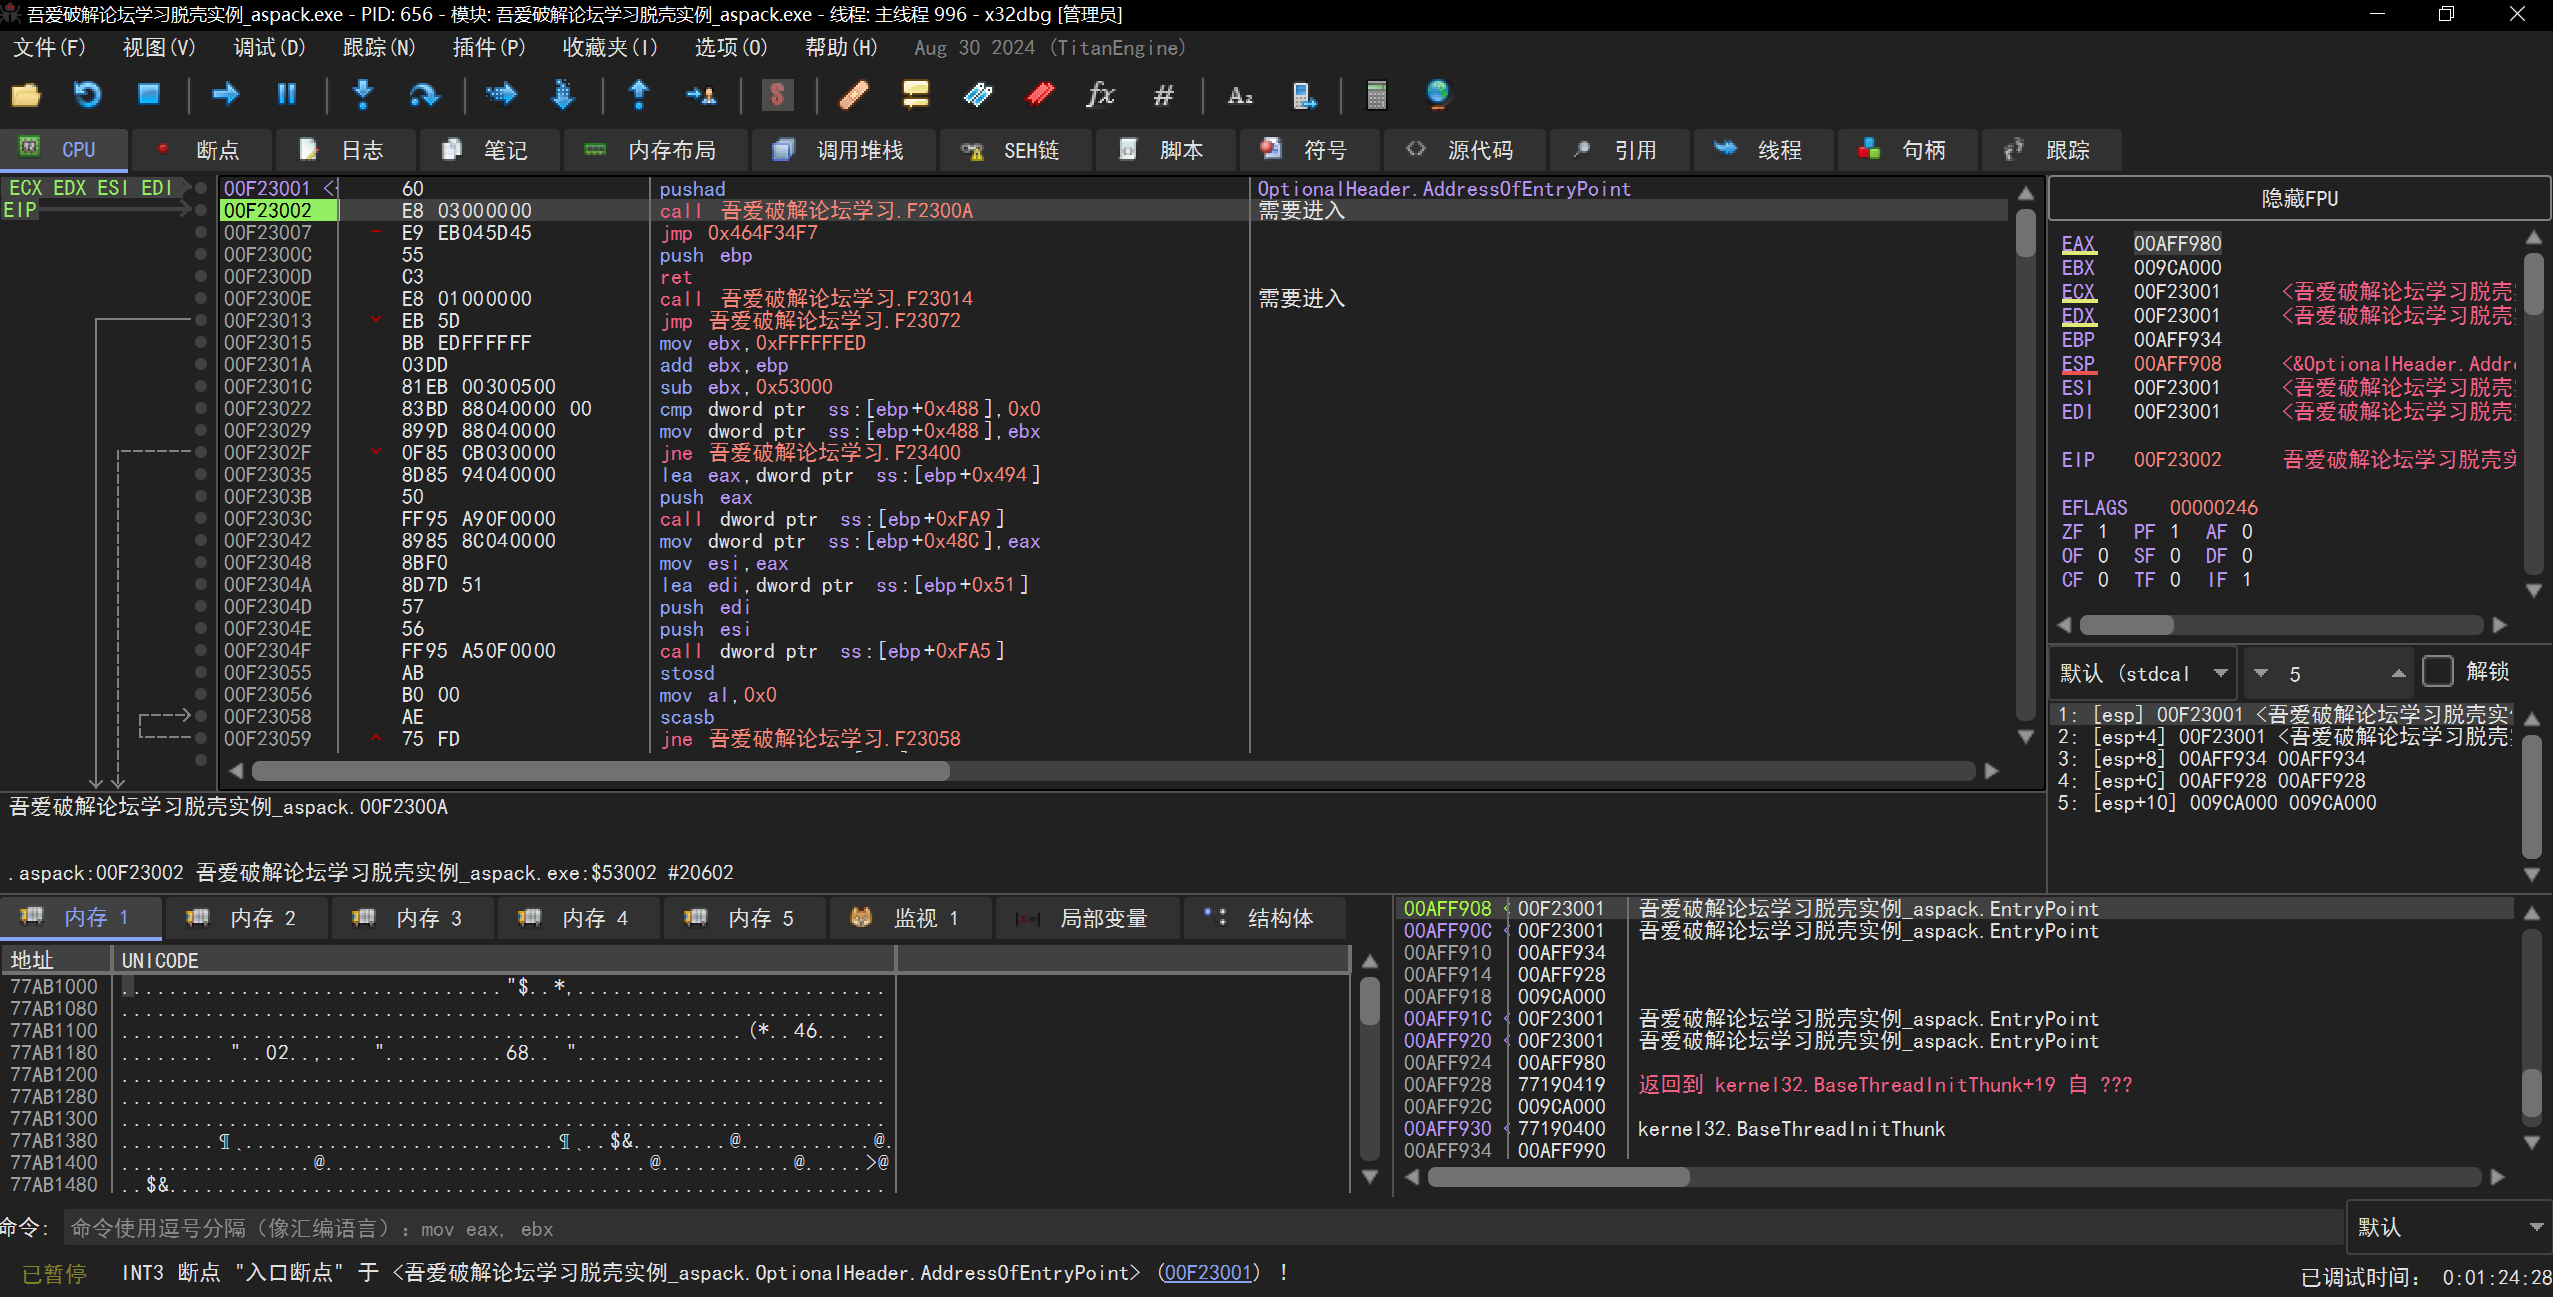This screenshot has height=1297, width=2553.
Task: Click the step into icon
Action: [363, 95]
